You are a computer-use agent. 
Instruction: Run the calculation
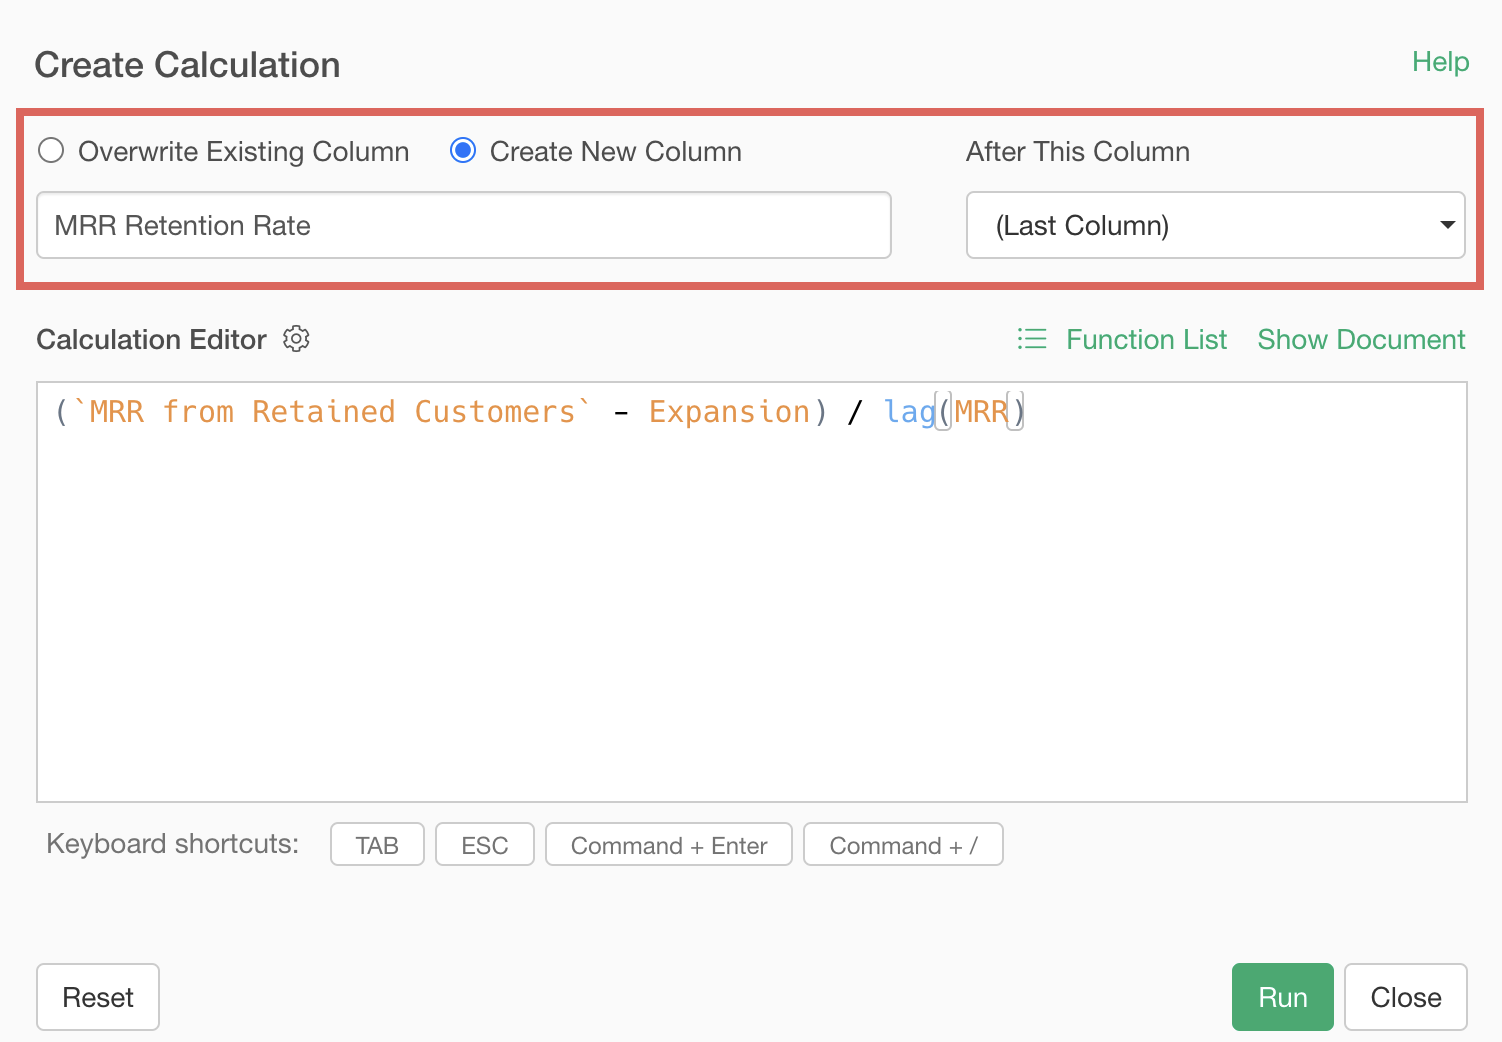click(1282, 997)
